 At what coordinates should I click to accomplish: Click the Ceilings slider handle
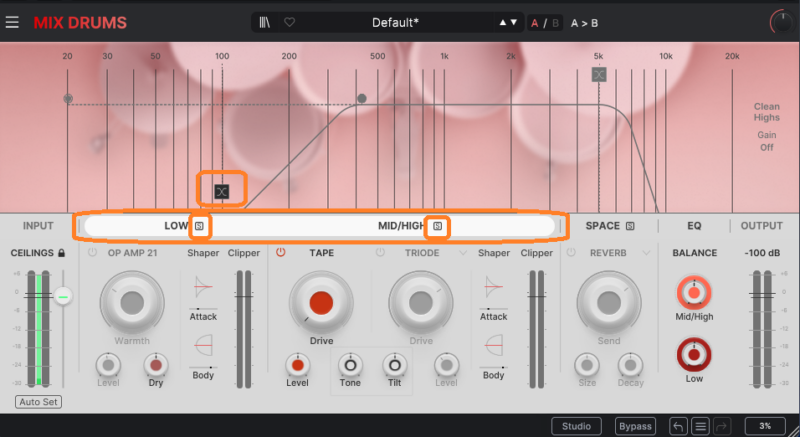coord(64,295)
